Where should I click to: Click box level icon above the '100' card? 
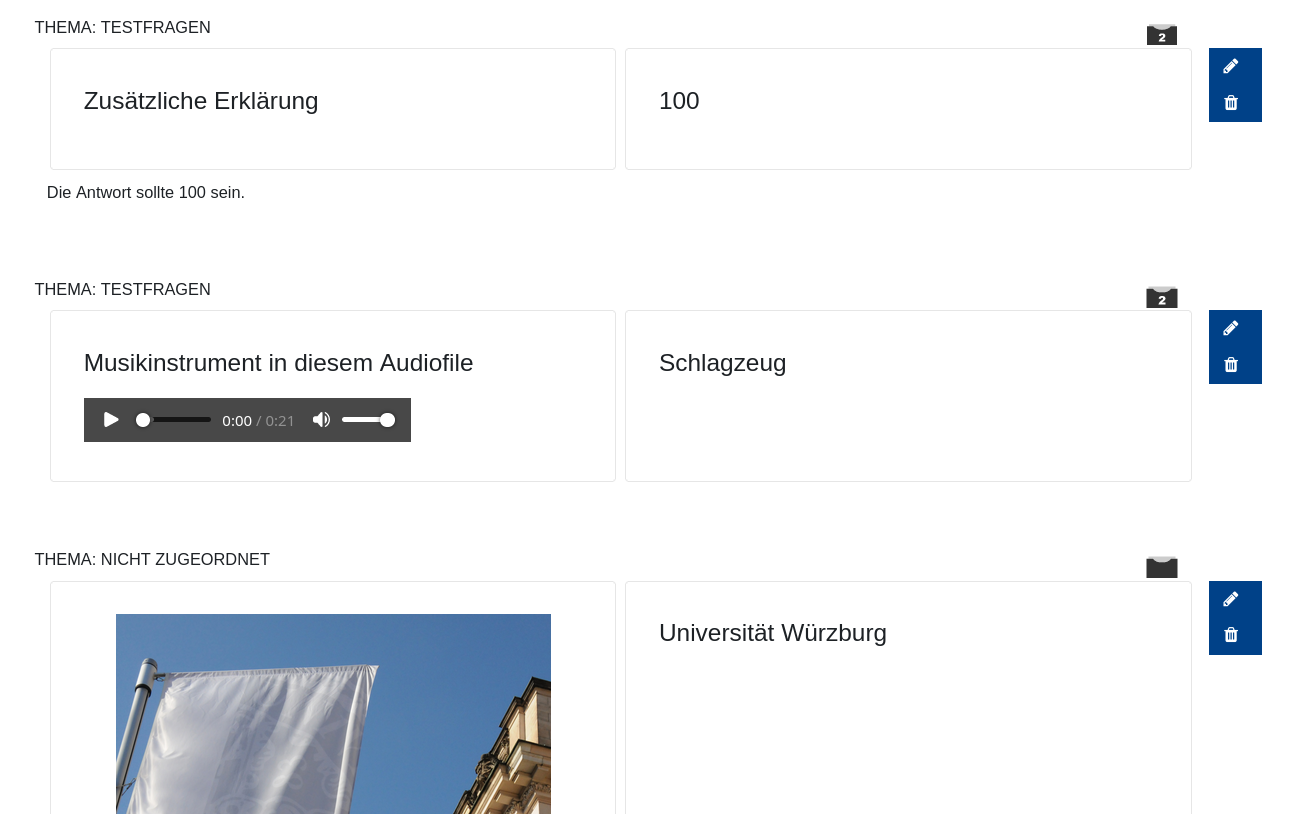point(1161,35)
